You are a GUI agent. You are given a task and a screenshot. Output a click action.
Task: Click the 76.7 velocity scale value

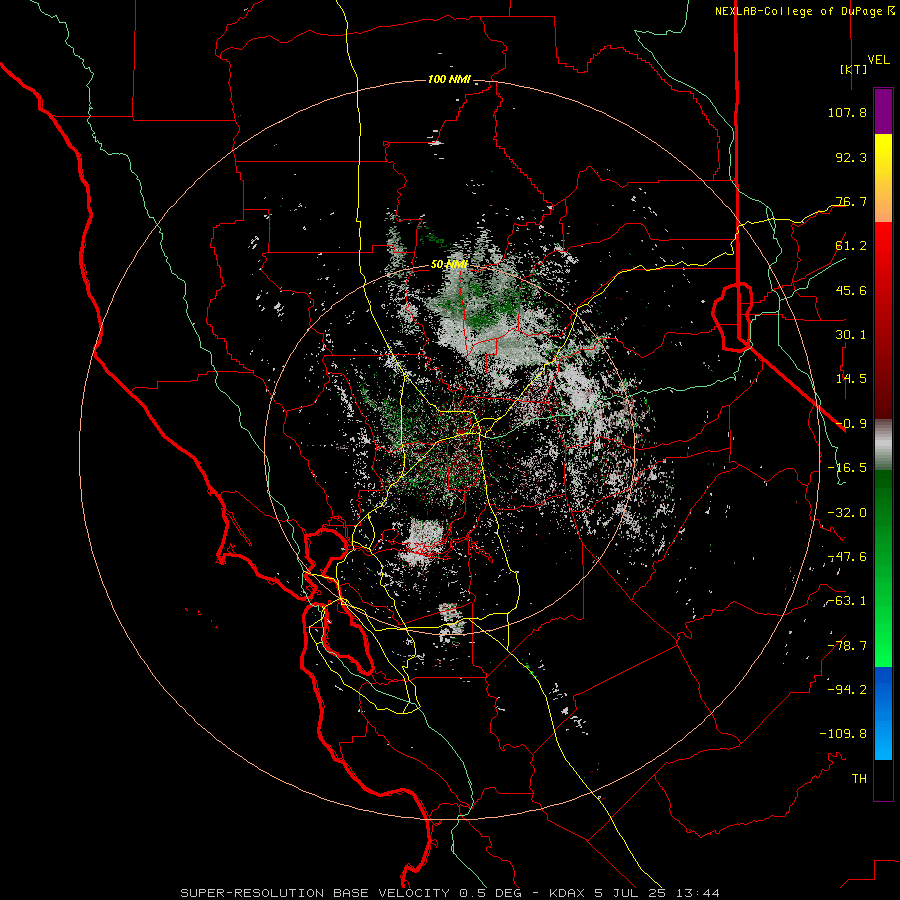[x=851, y=201]
